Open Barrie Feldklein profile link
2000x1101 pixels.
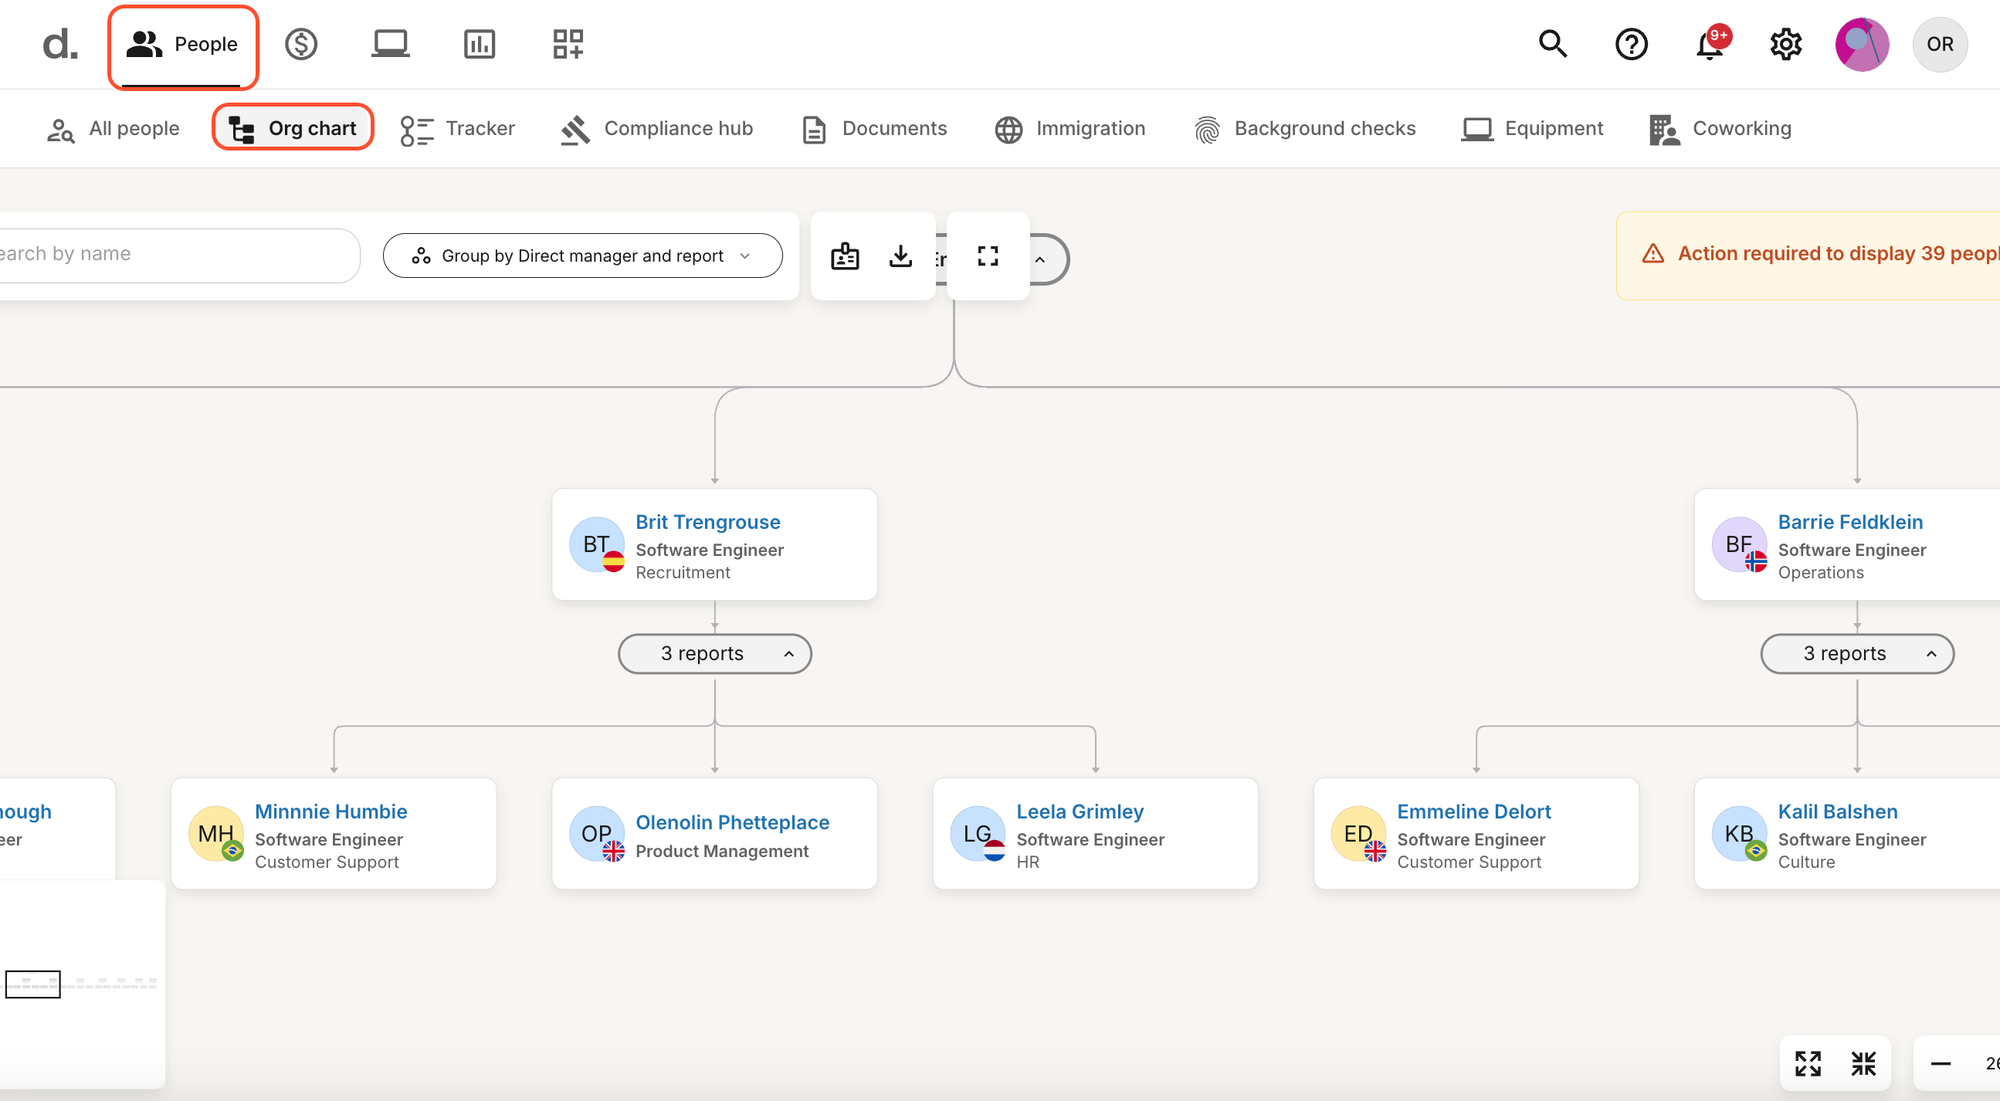pos(1850,522)
